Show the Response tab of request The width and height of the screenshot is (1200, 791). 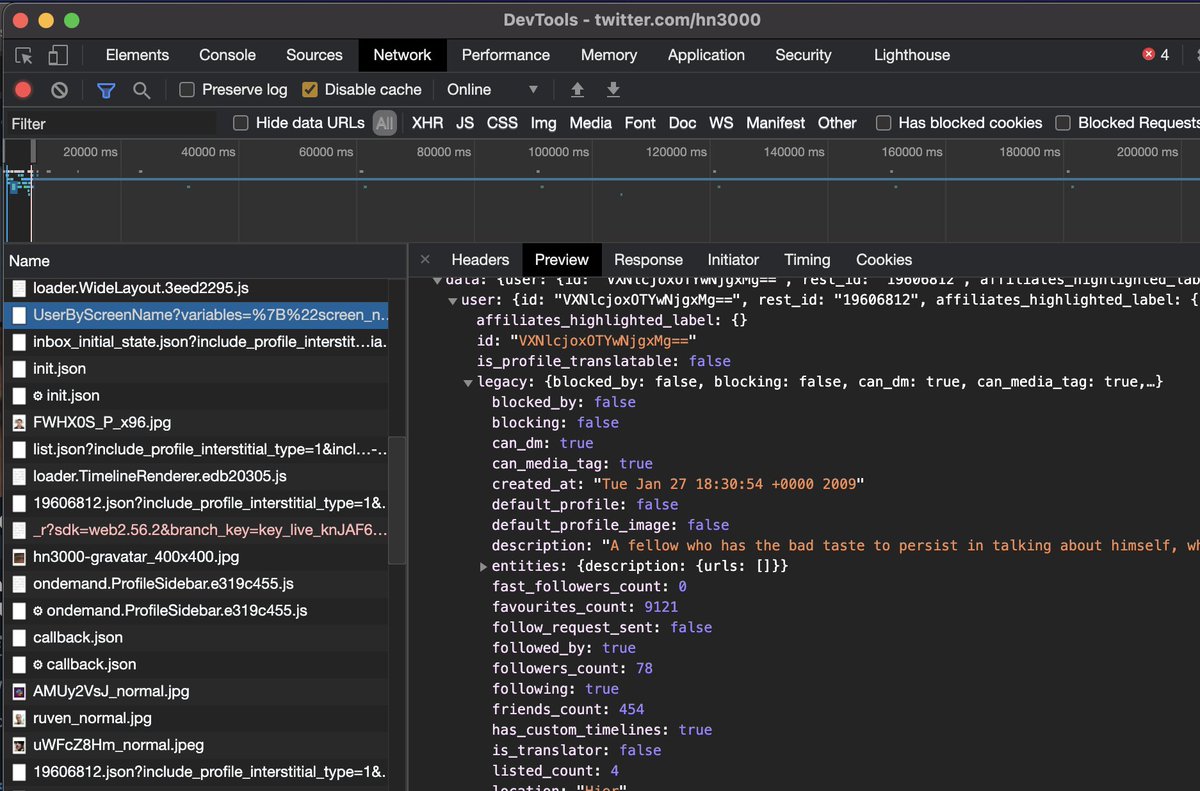(x=648, y=259)
